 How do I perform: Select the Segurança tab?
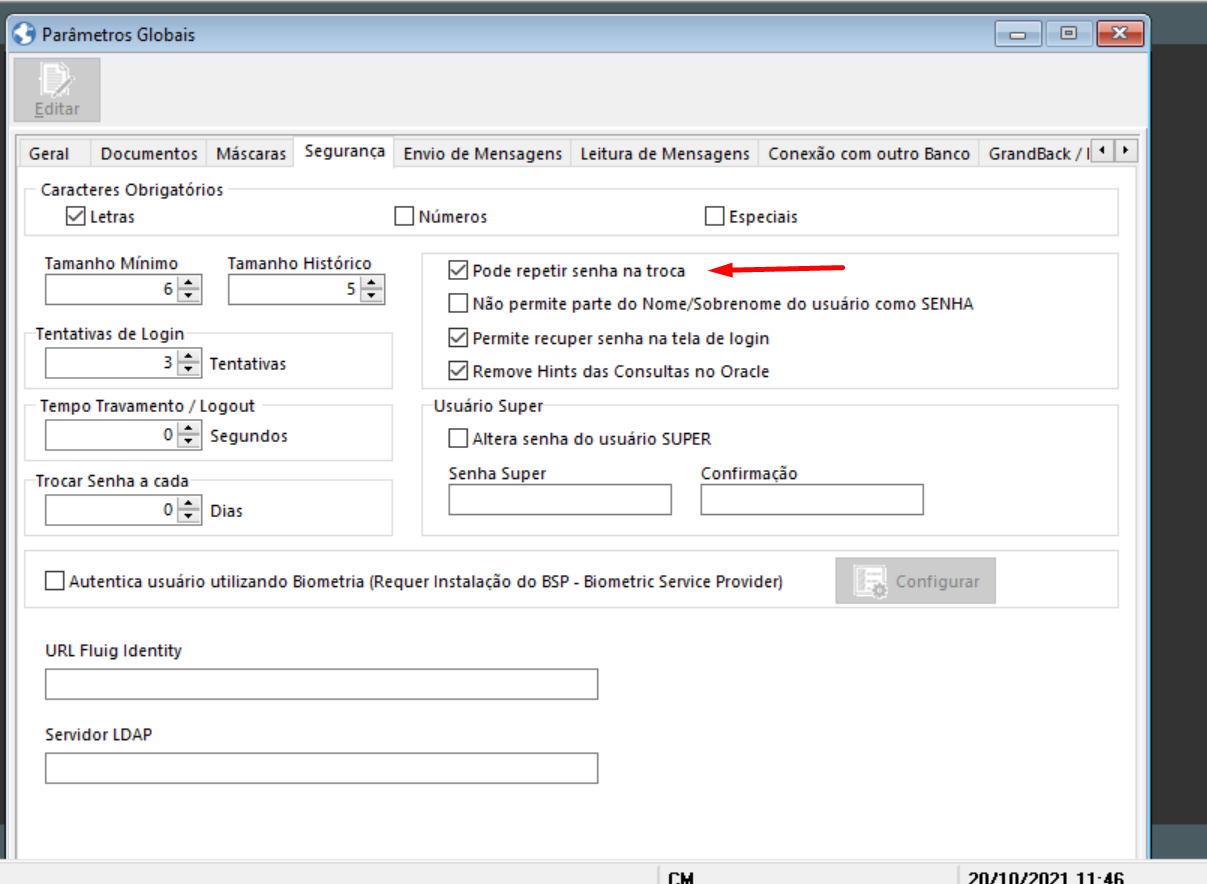(344, 152)
